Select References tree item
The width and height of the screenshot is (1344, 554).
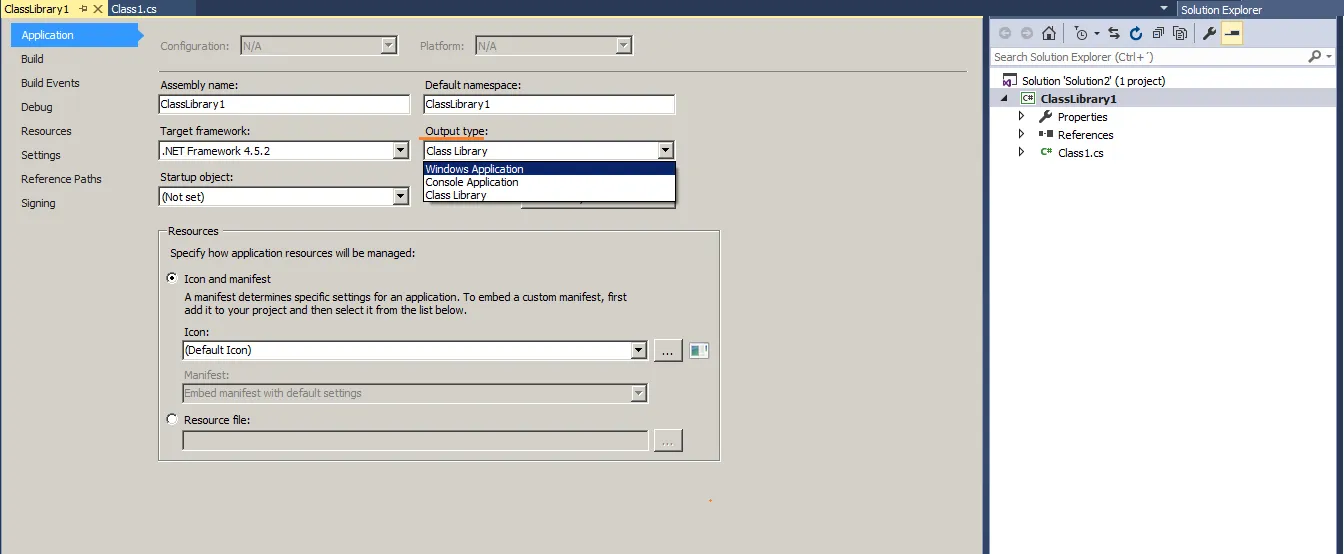(1085, 135)
